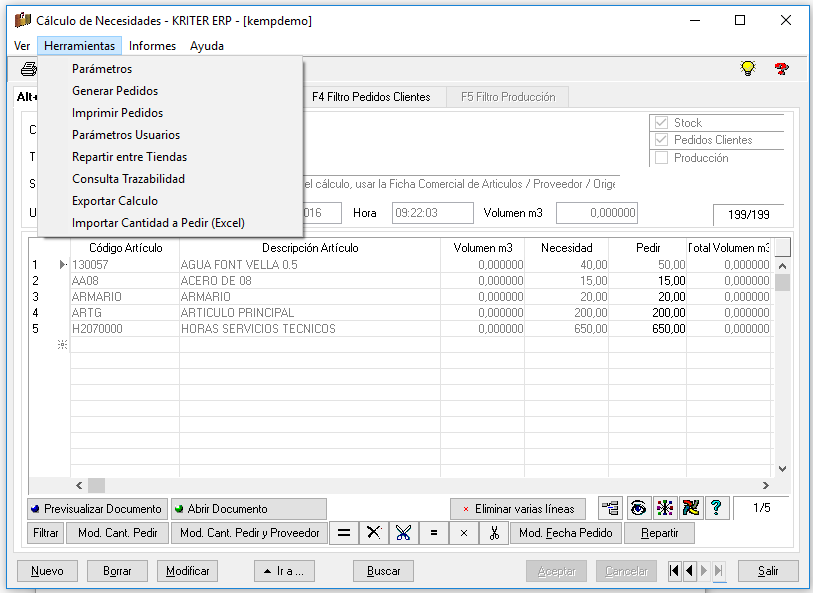813x593 pixels.
Task: Click Mod. Fecha Pedido button
Action: pyautogui.click(x=566, y=533)
